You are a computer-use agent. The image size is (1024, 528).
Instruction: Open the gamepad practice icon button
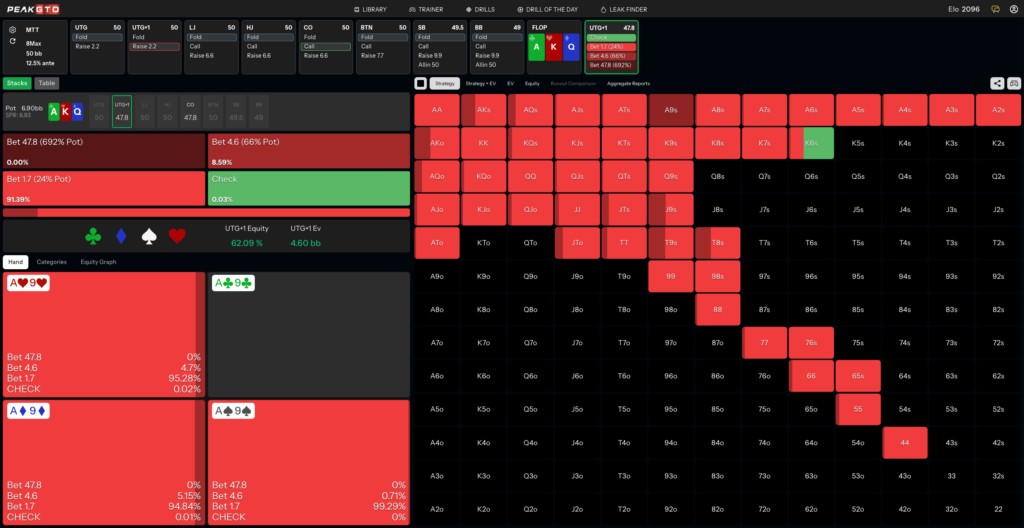pos(1014,83)
